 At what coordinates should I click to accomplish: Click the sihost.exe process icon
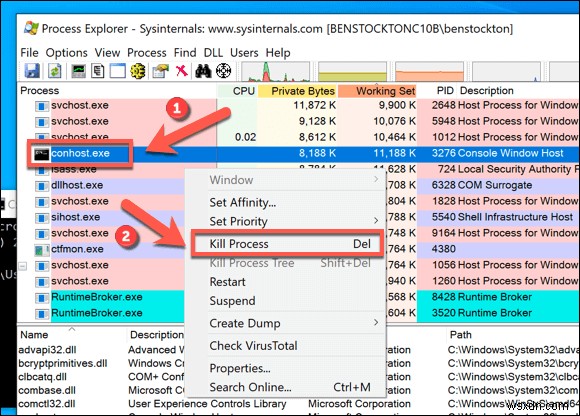(x=42, y=217)
